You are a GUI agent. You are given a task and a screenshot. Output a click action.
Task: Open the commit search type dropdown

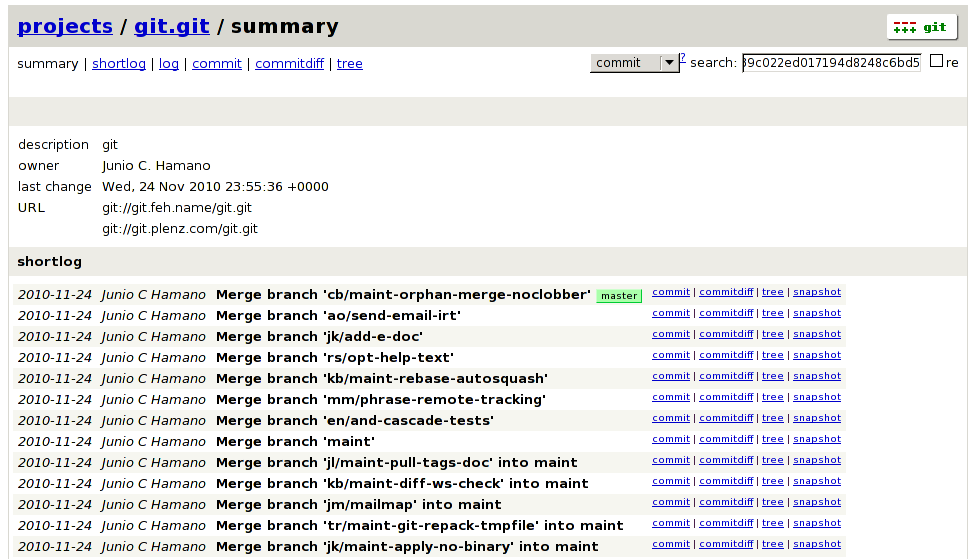pos(634,63)
